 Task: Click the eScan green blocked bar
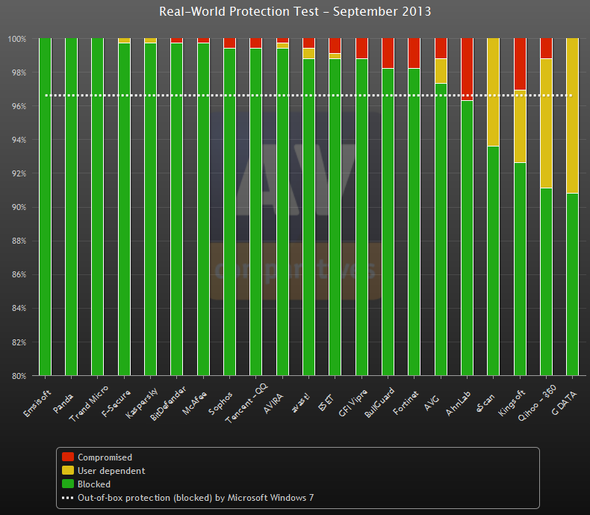click(x=493, y=261)
